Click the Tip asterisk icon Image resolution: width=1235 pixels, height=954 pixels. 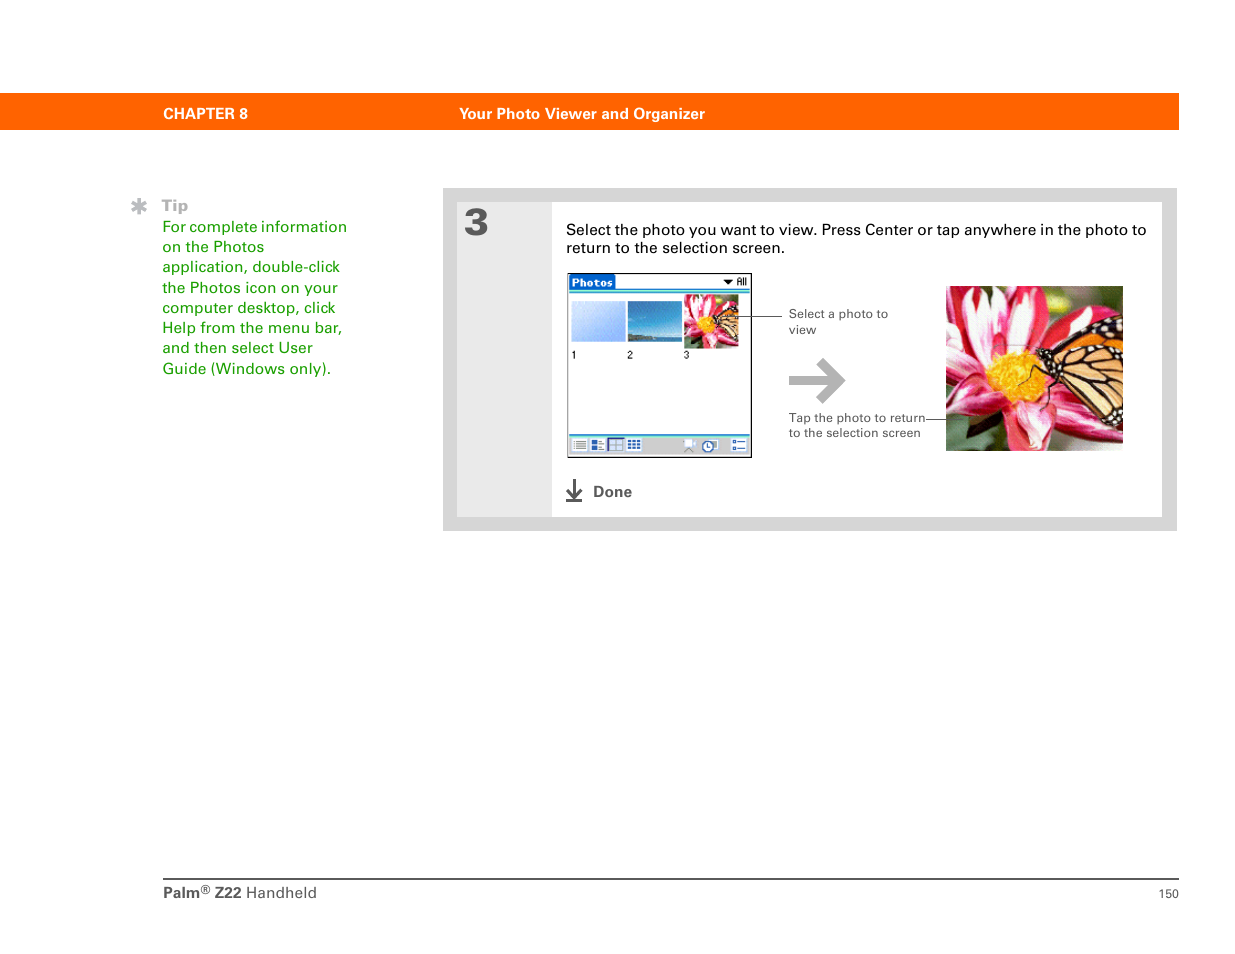click(x=139, y=206)
